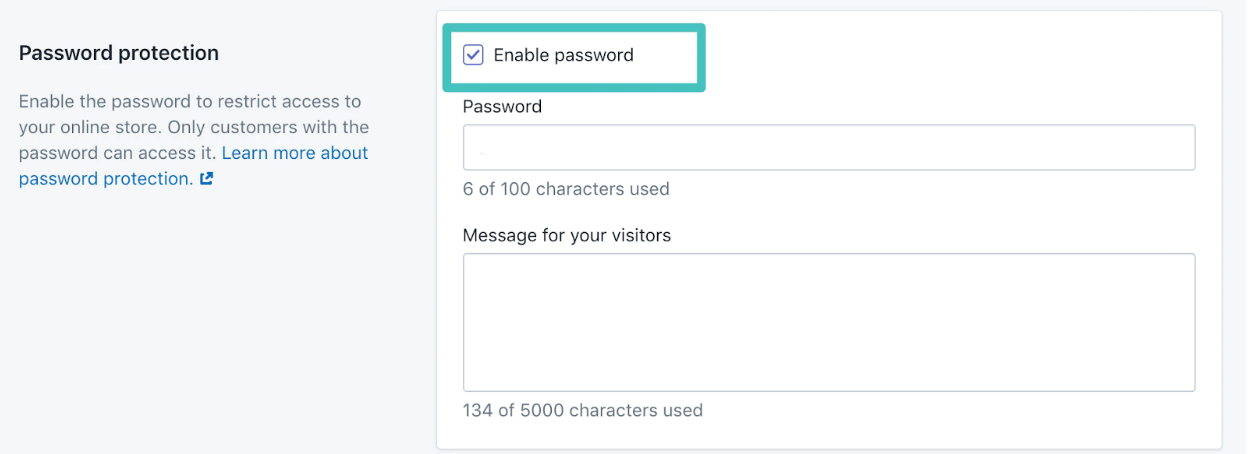Focus the Password input field
The height and width of the screenshot is (454, 1250).
pos(829,147)
